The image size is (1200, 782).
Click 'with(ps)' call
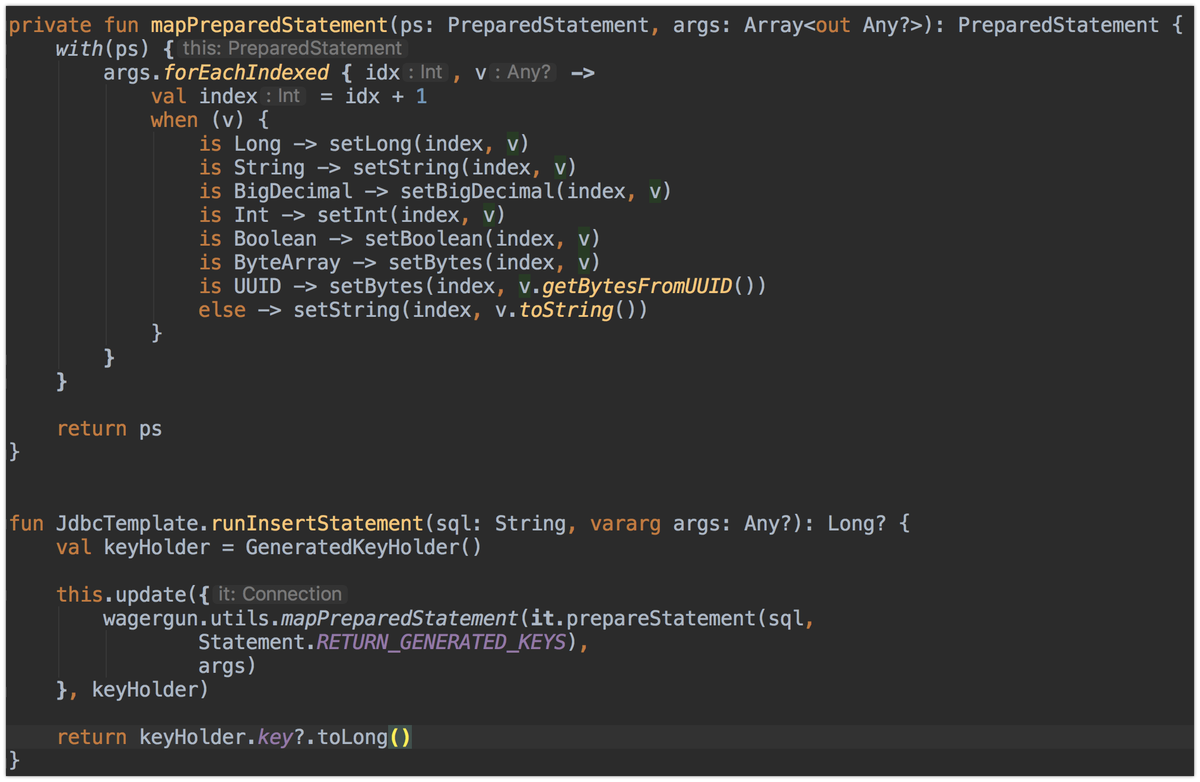103,49
